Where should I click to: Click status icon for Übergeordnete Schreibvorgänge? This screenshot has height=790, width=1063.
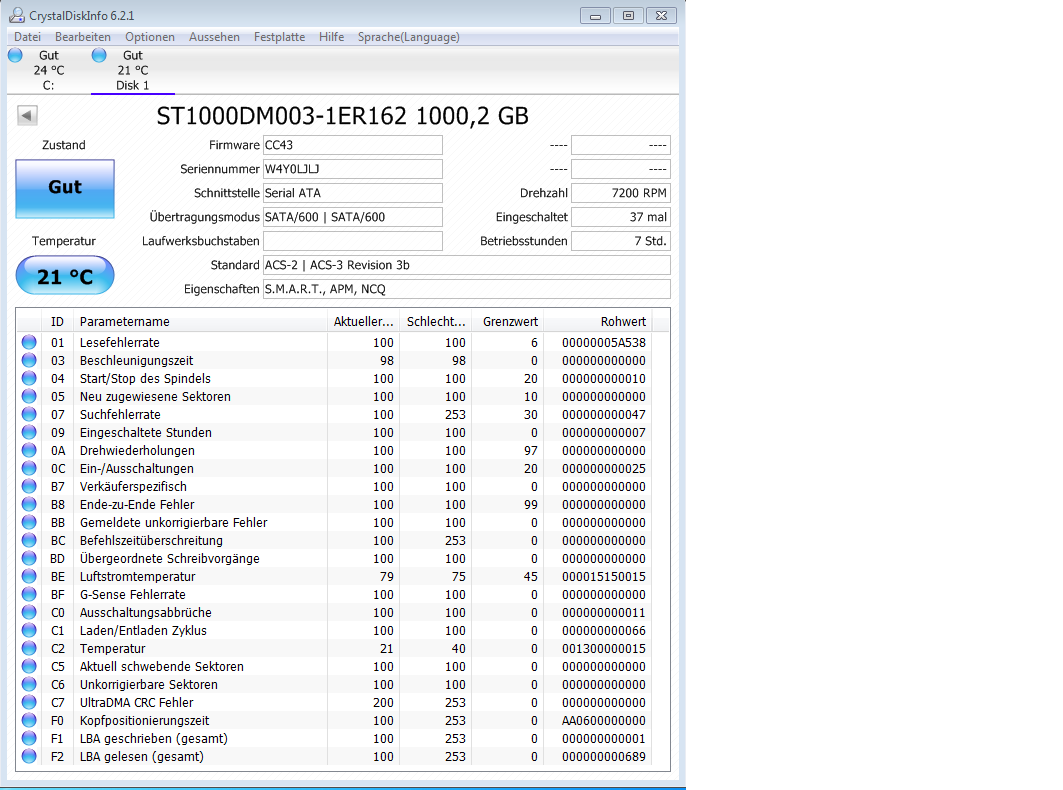tap(29, 558)
